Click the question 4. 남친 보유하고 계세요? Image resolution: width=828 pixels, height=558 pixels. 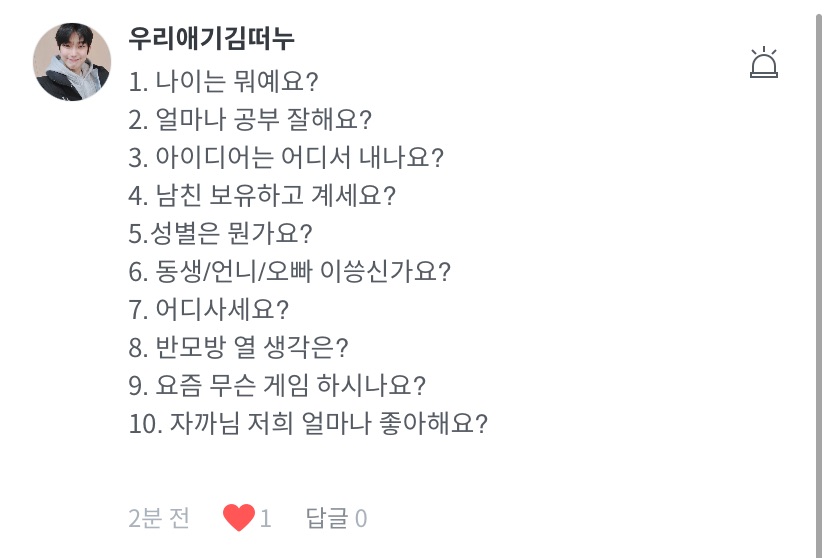[x=262, y=196]
